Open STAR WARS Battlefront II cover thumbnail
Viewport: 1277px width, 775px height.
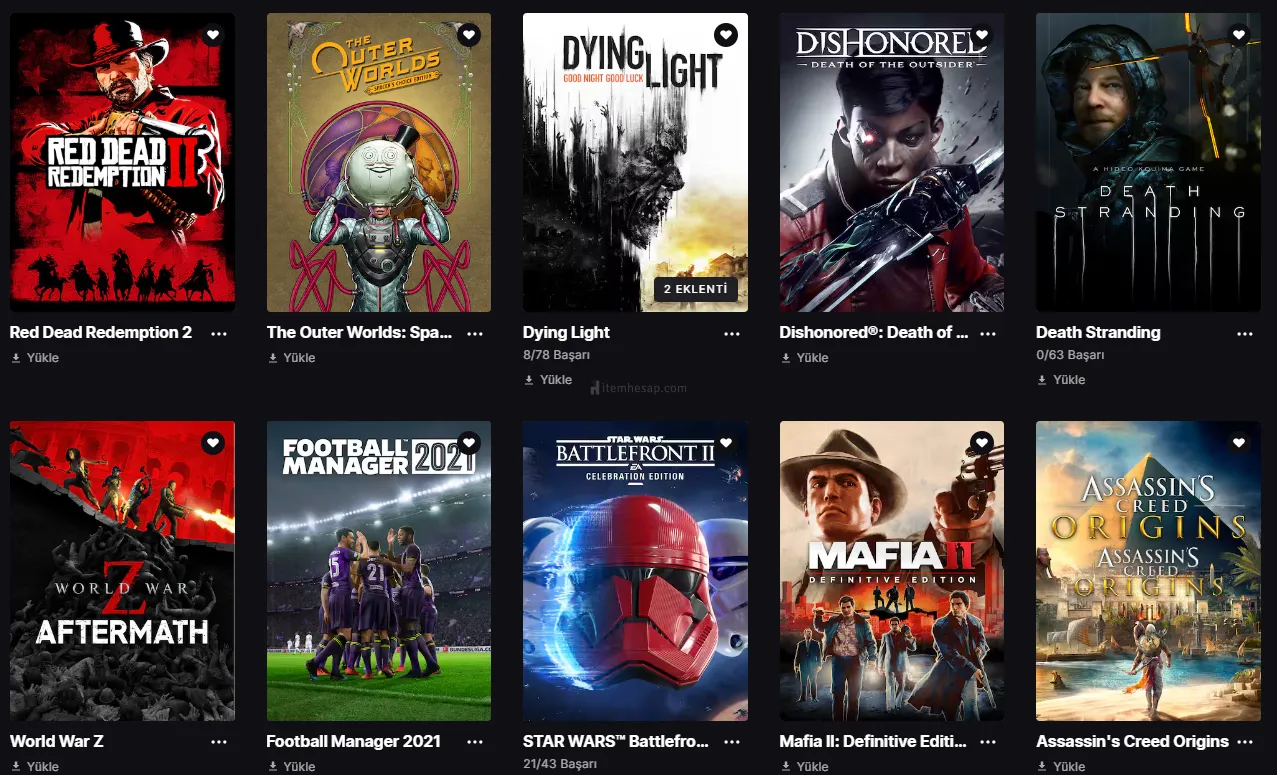(635, 571)
